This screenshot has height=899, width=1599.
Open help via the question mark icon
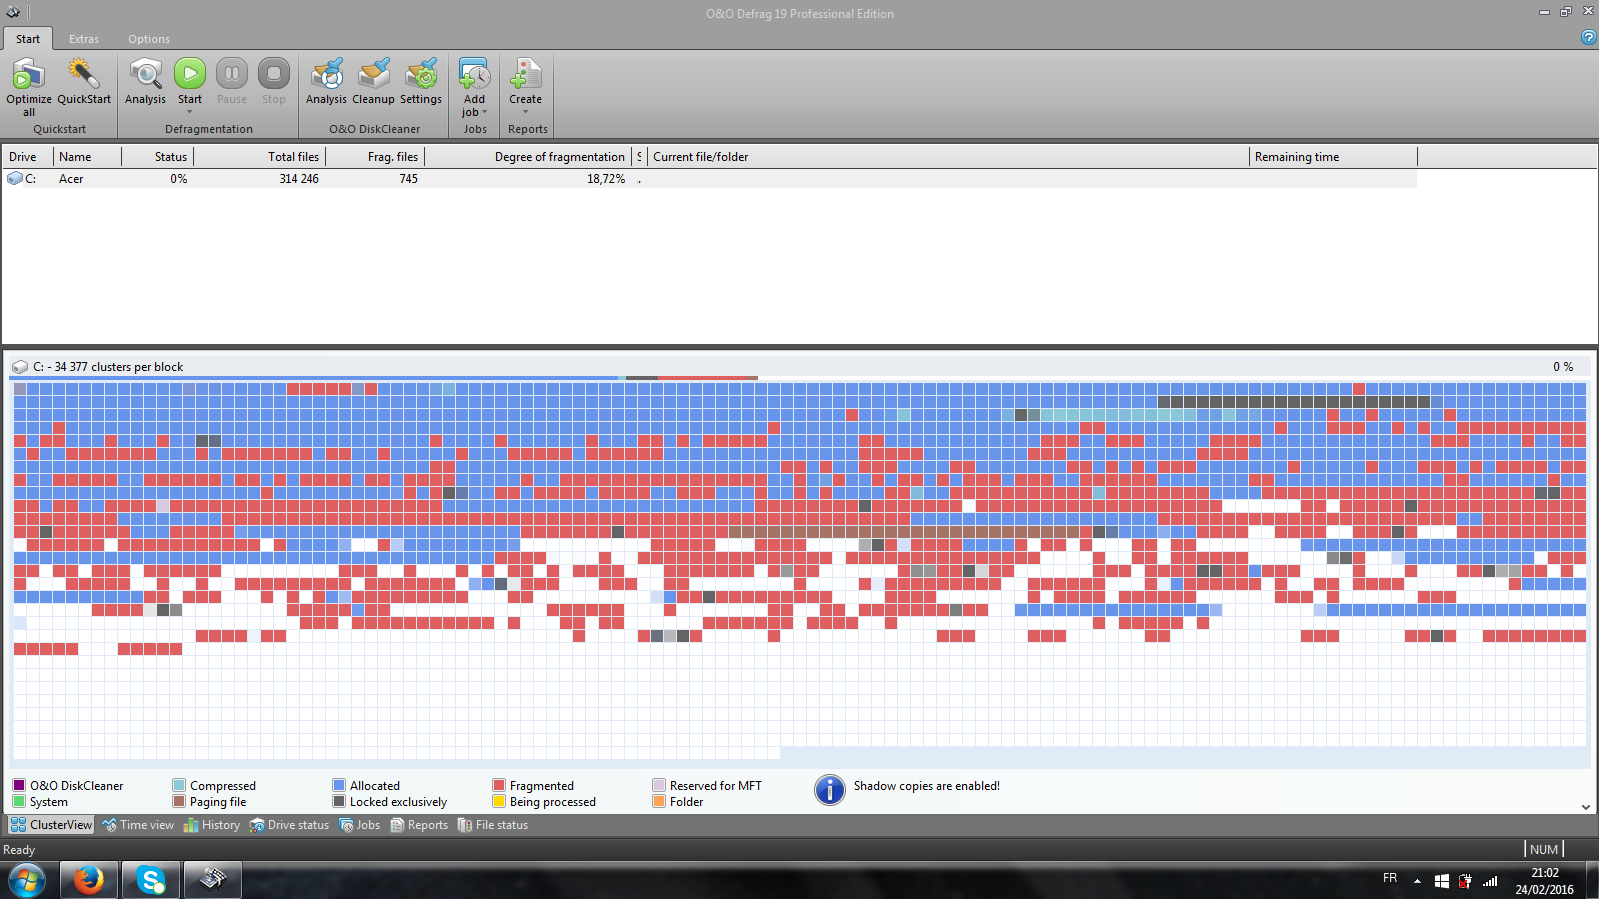tap(1588, 37)
